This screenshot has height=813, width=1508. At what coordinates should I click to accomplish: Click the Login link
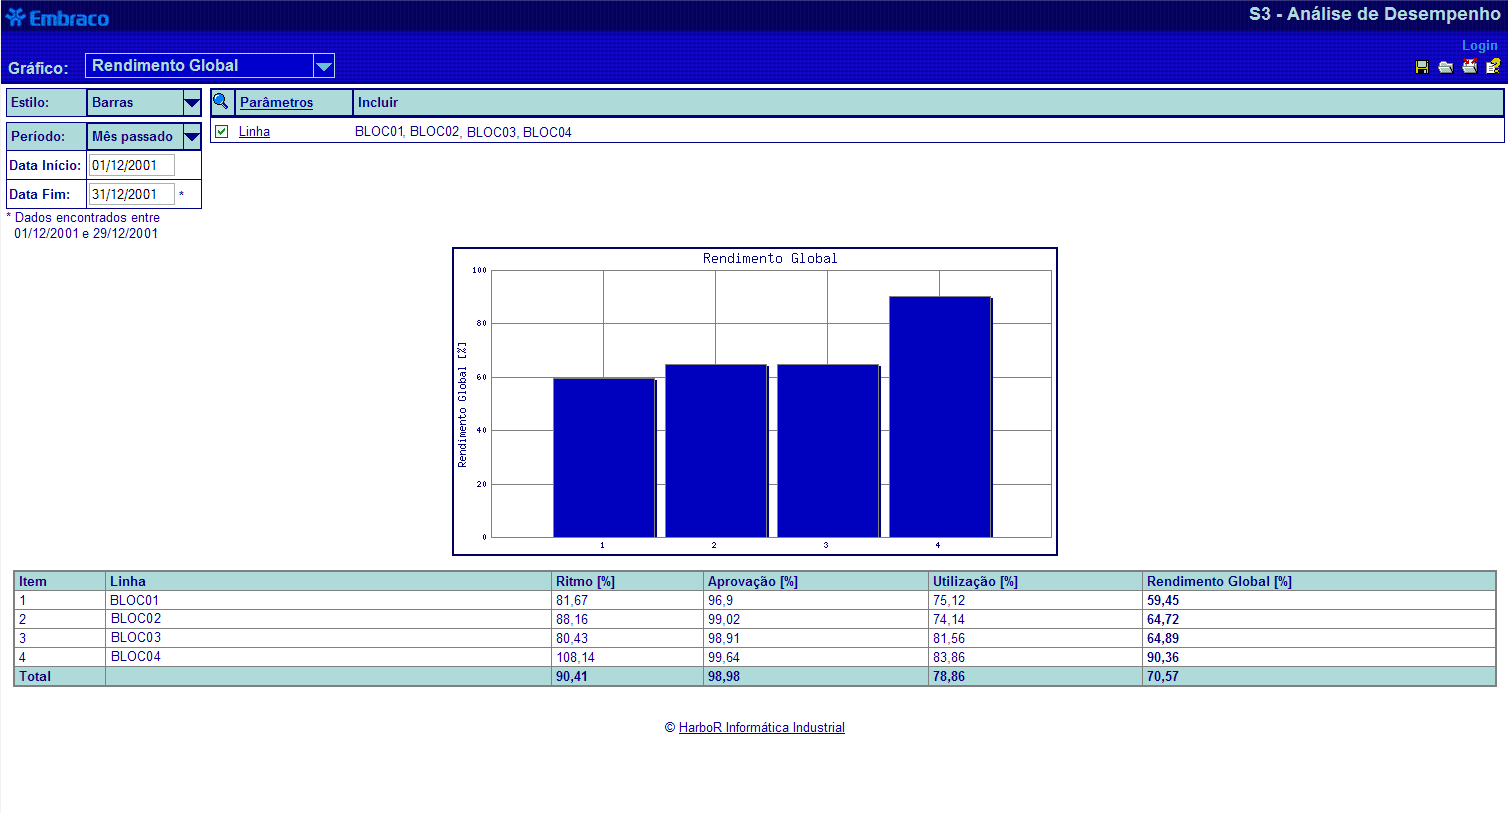(x=1480, y=45)
